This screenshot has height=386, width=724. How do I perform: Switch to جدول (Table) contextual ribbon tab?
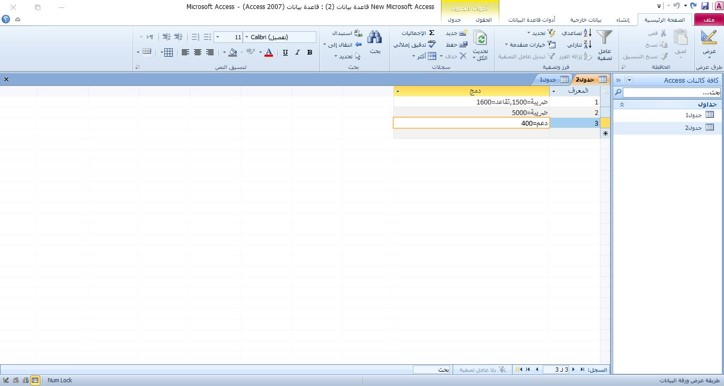tap(454, 20)
